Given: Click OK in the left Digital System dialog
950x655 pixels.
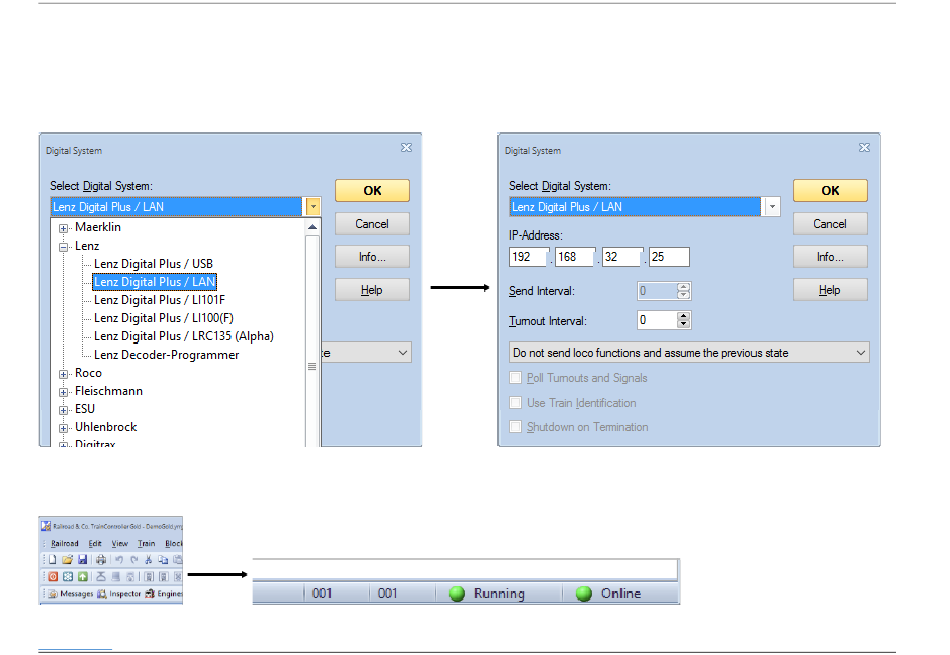Looking at the screenshot, I should click(372, 191).
